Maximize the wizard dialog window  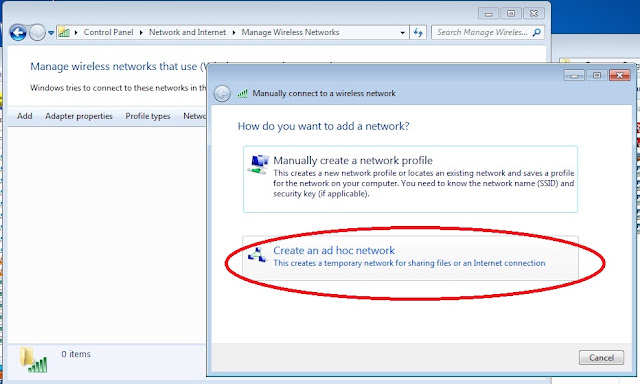[597, 75]
